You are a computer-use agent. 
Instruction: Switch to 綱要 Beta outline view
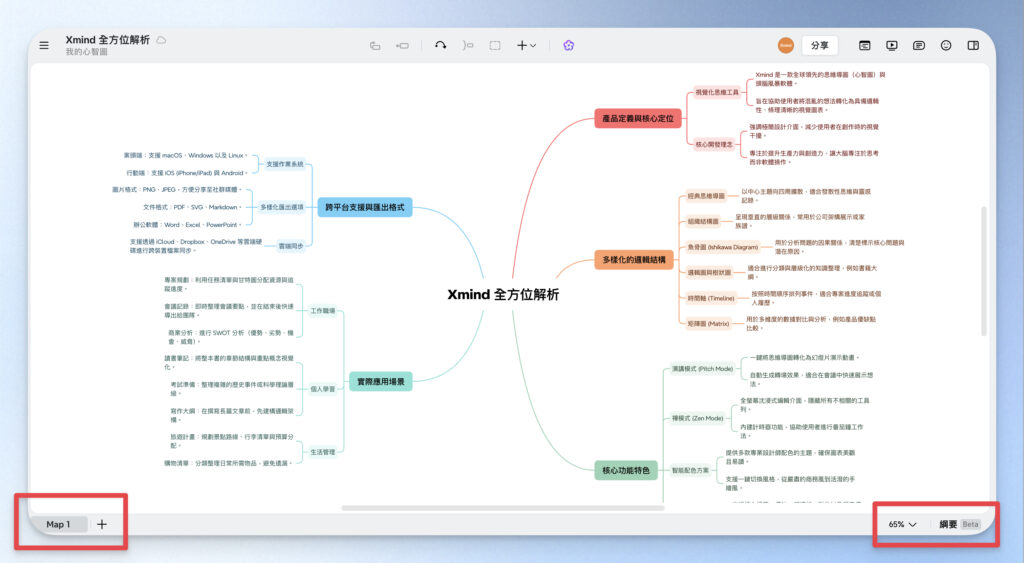coord(959,524)
